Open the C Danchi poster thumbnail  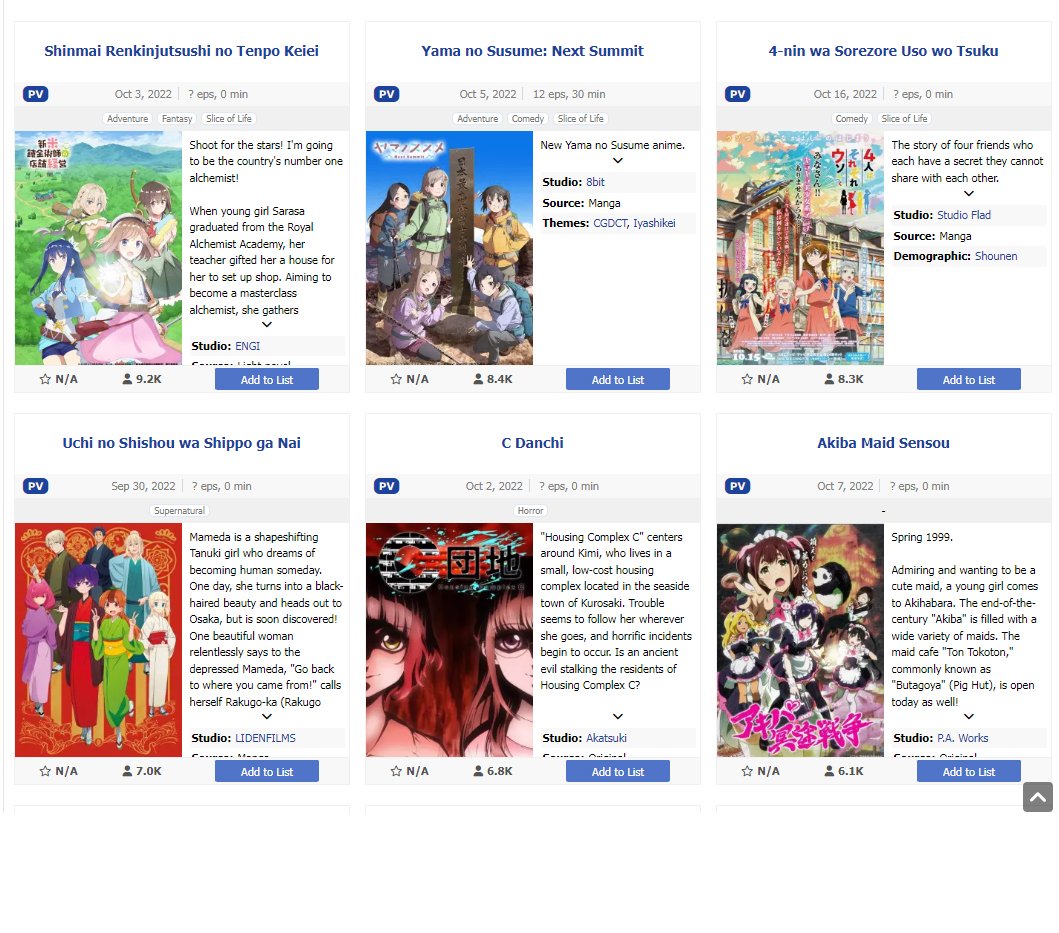449,640
